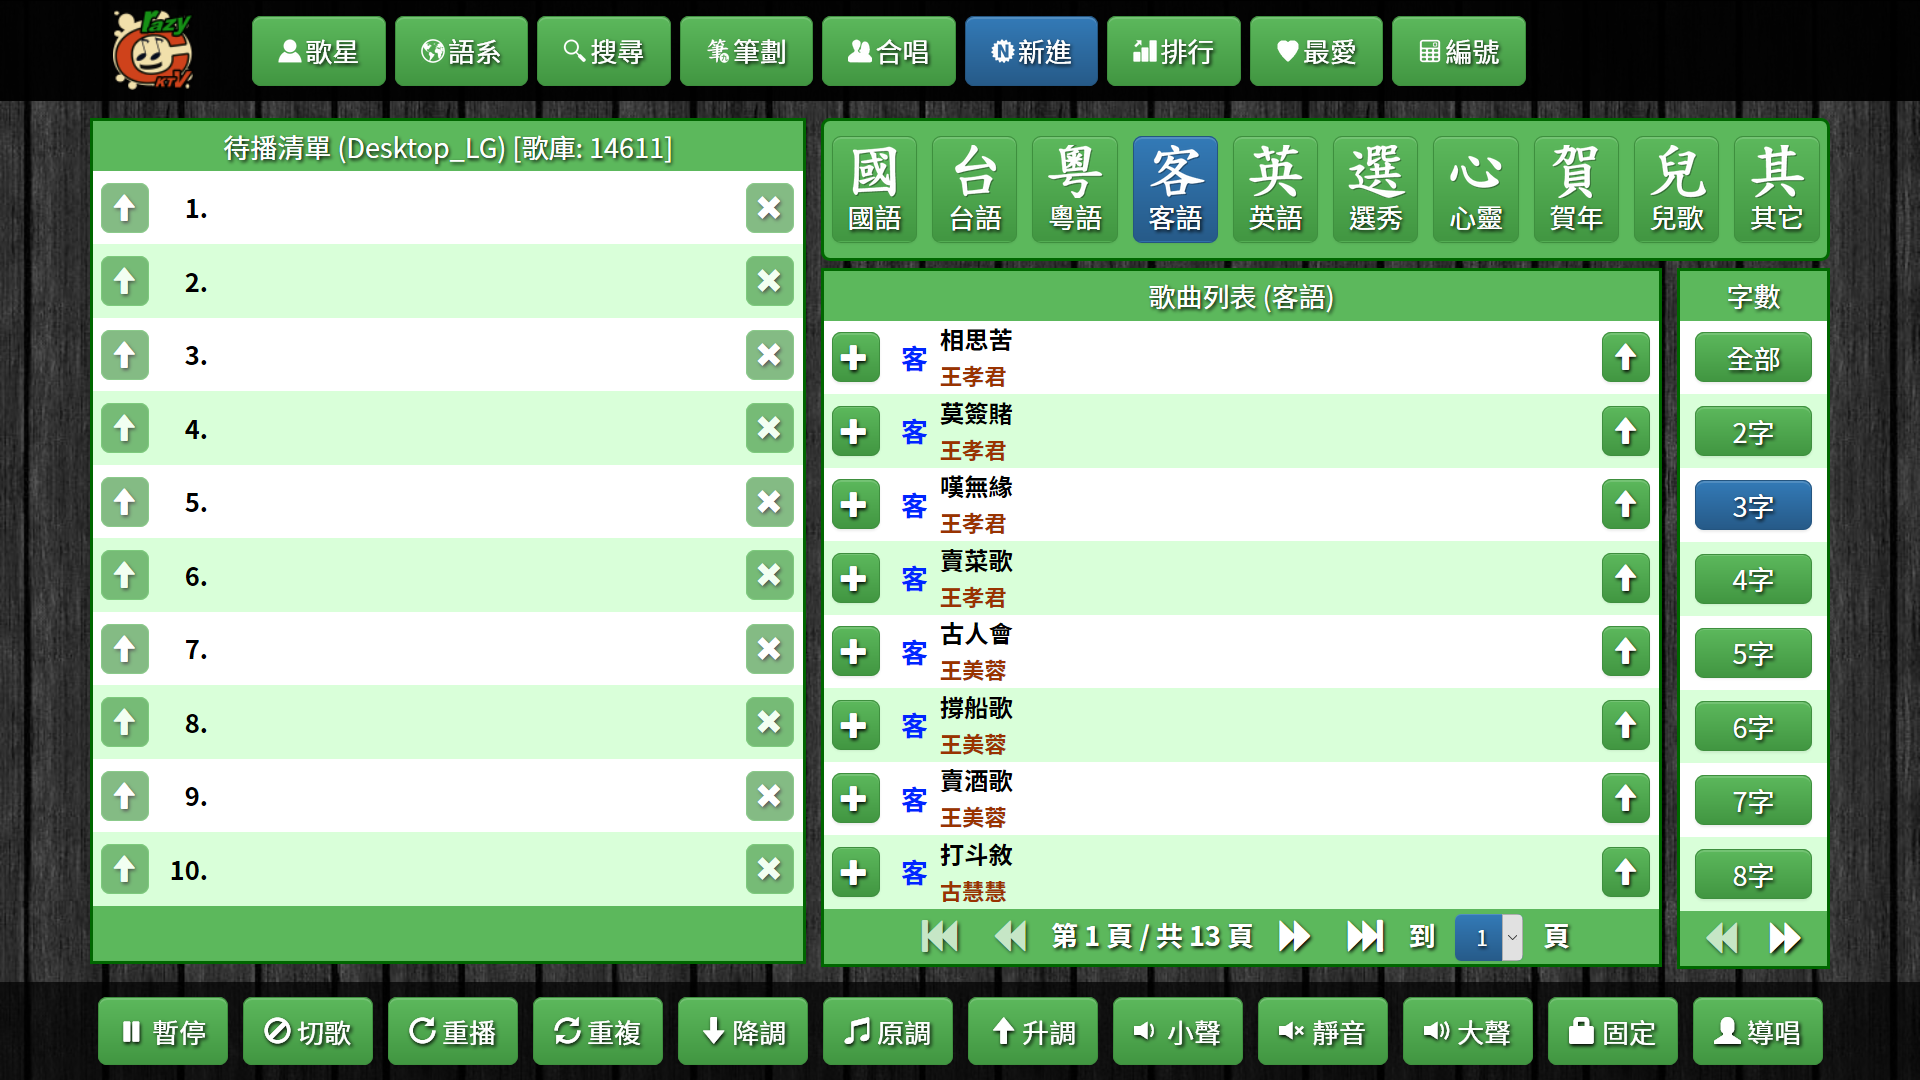
Task: Toggle 導唱 guide vocal
Action: point(1757,1032)
